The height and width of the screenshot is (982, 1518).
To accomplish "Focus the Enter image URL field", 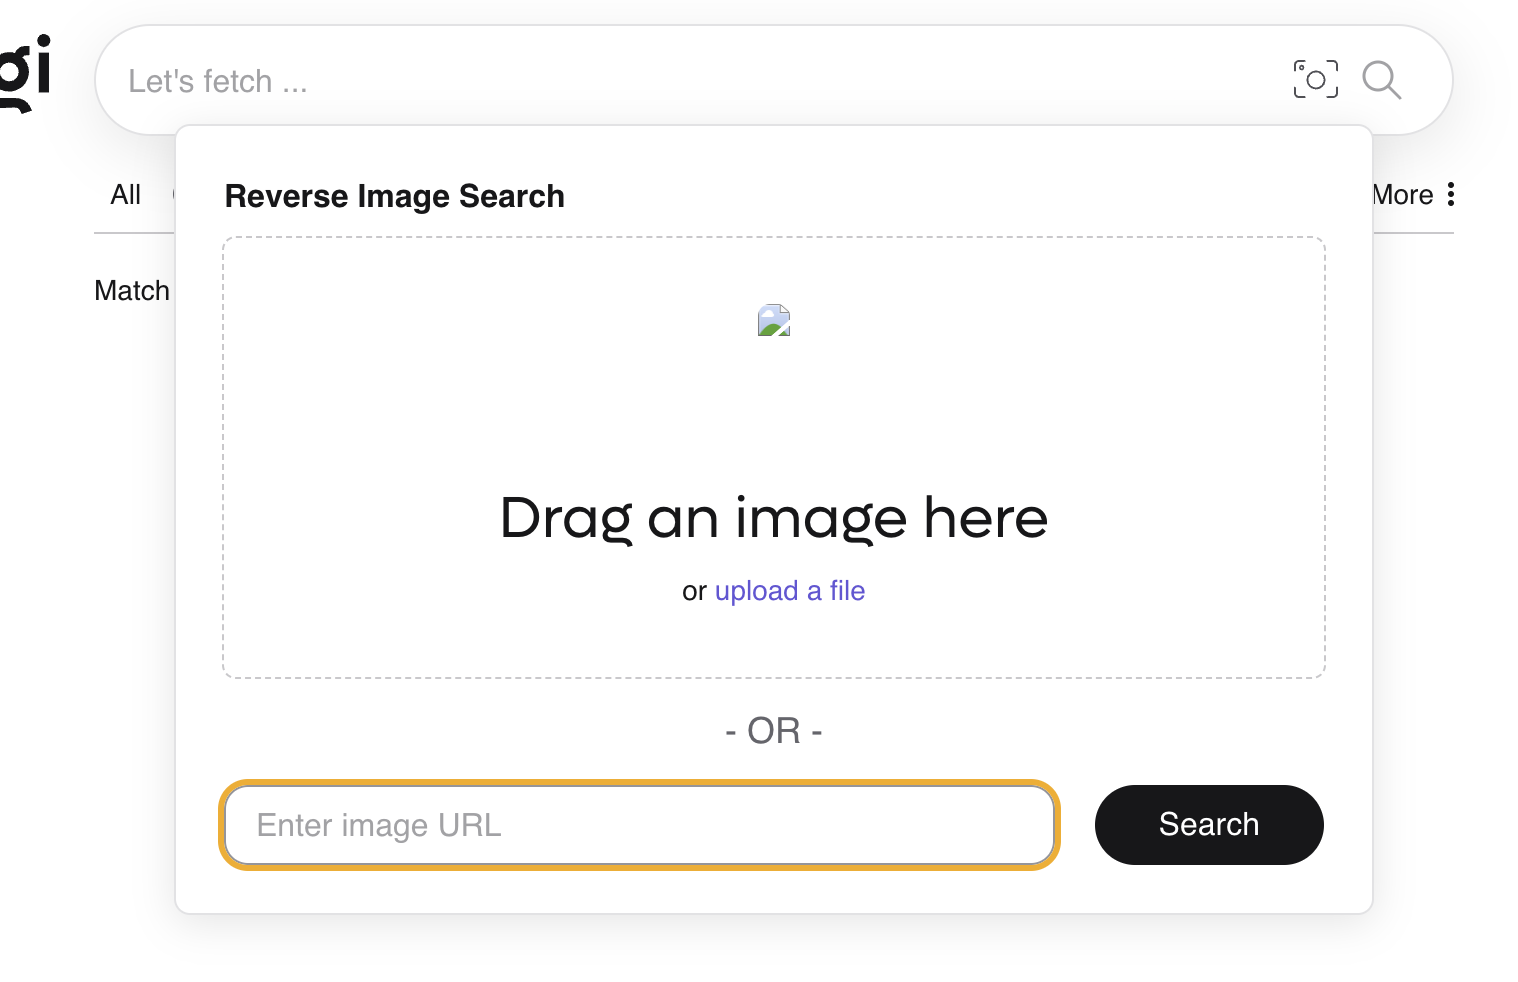I will pos(639,825).
